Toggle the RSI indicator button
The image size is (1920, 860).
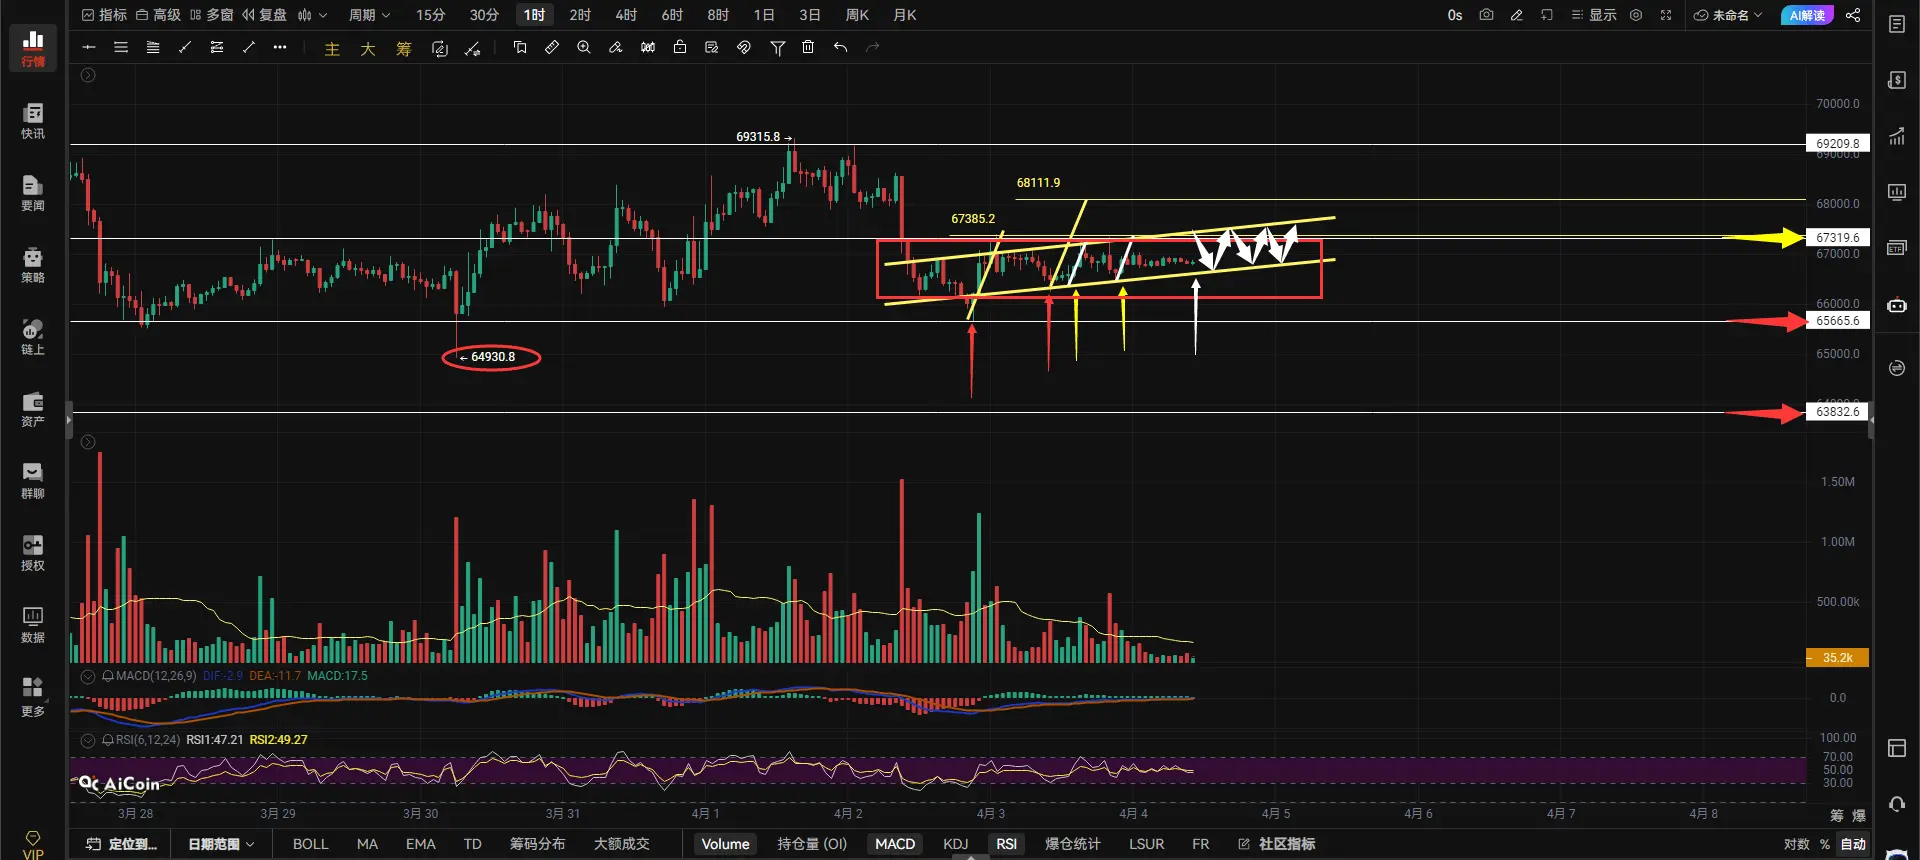1007,844
